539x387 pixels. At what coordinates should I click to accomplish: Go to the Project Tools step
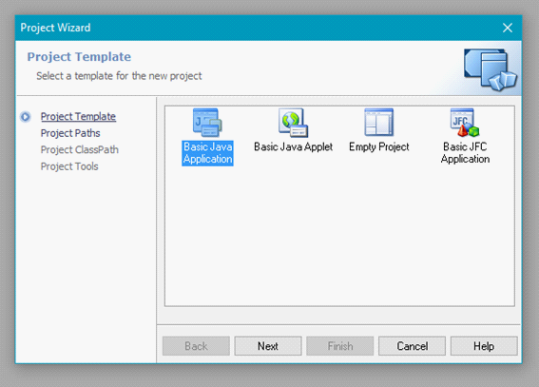tap(69, 166)
